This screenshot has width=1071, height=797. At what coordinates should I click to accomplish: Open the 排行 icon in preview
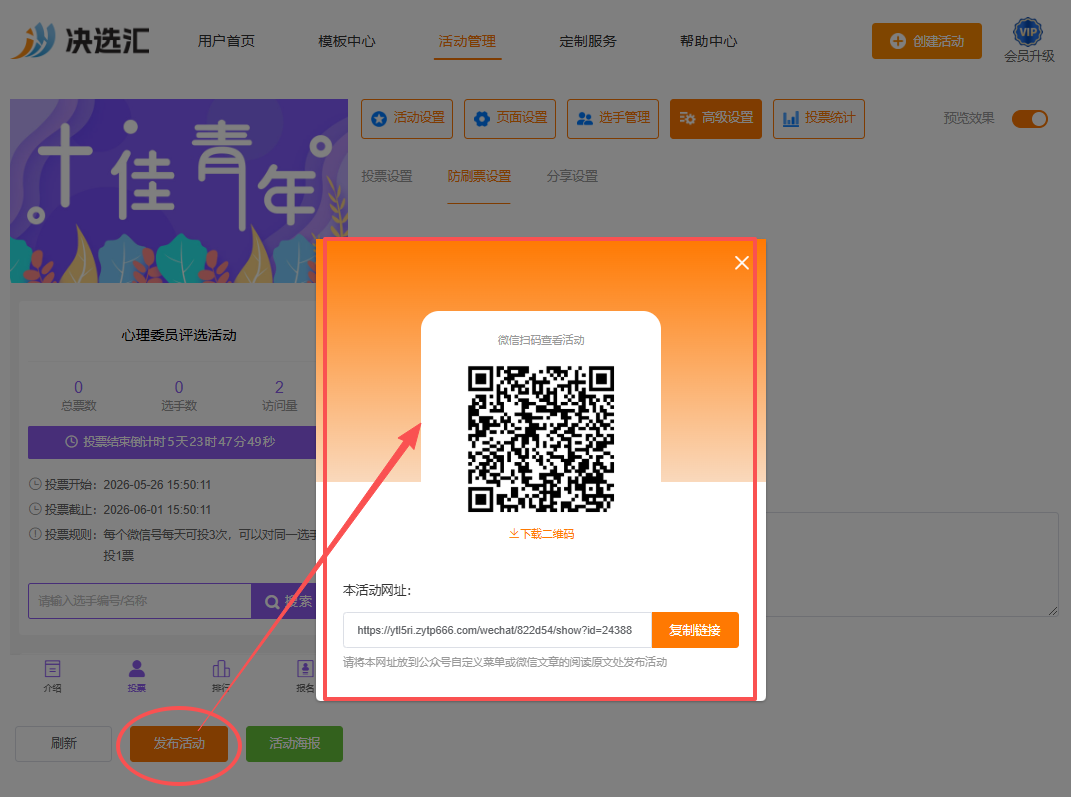[x=221, y=676]
